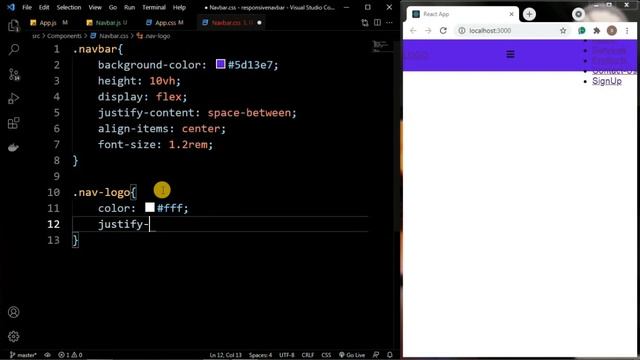Screen dimensions: 640x360
Task: Open the Chrome Extensions puzzle icon
Action: (597, 31)
